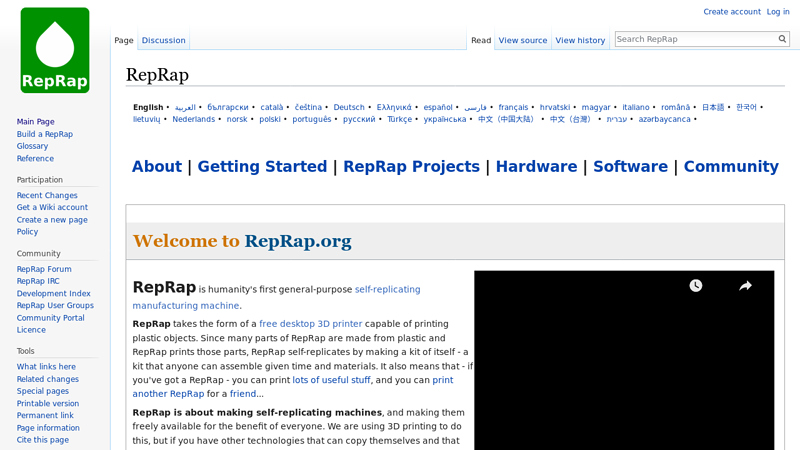This screenshot has width=800, height=450.
Task: Switch language to русский
Action: click(x=359, y=119)
